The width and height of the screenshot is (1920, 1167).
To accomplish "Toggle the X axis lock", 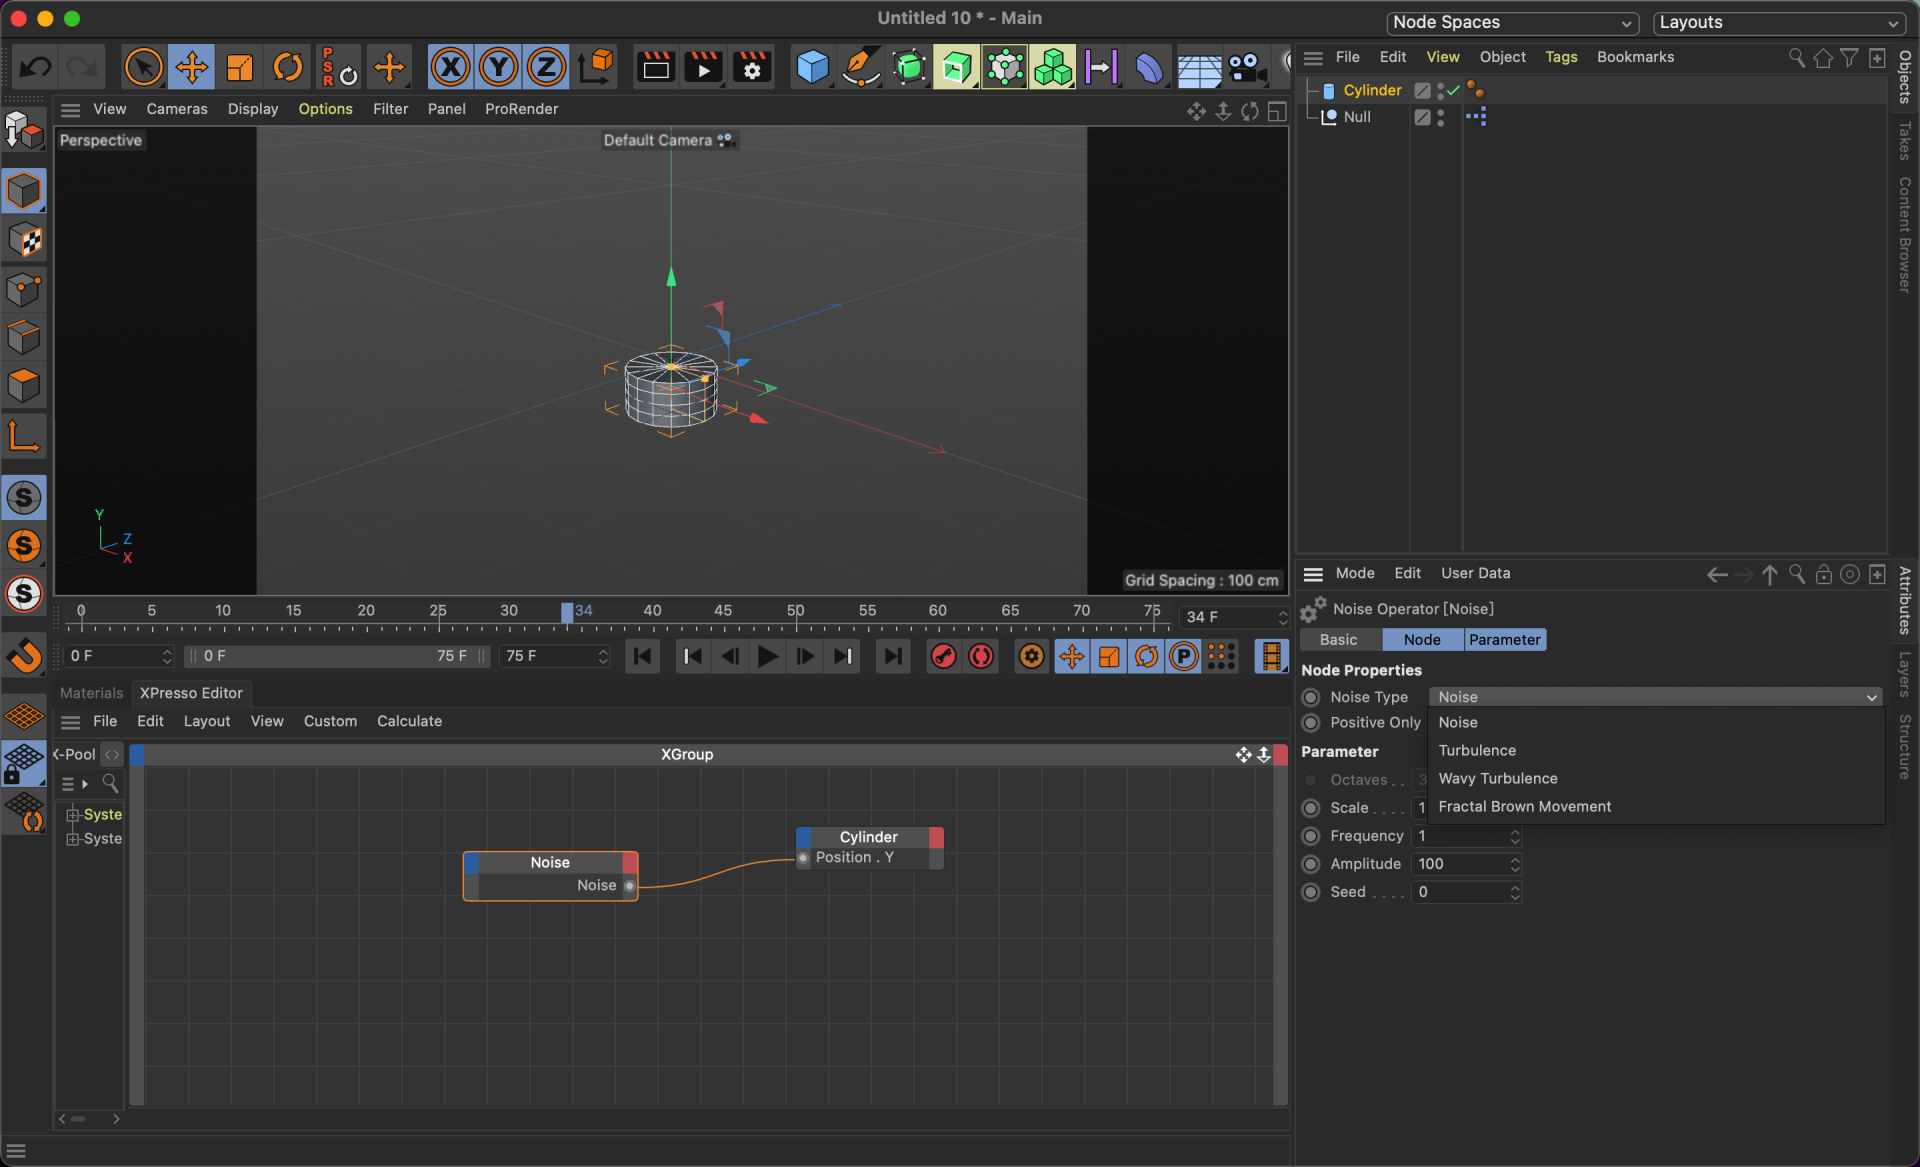I will pos(451,67).
